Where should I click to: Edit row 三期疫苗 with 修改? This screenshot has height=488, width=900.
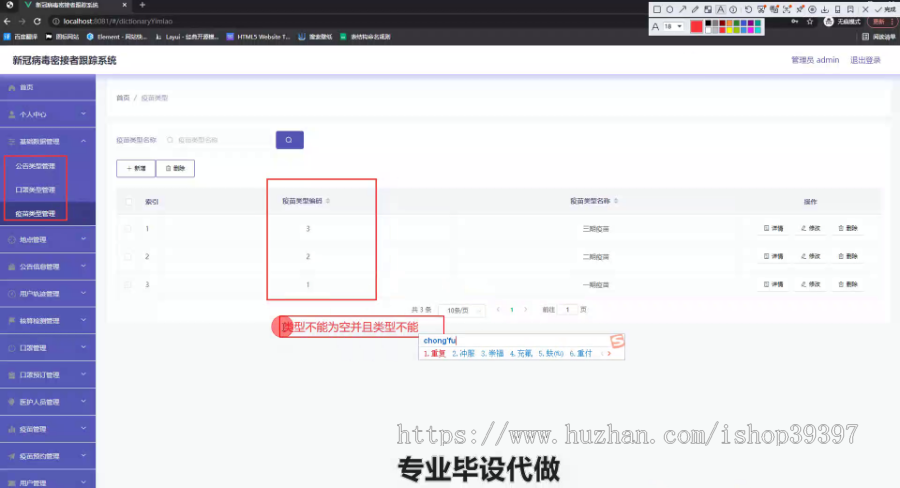(x=810, y=228)
